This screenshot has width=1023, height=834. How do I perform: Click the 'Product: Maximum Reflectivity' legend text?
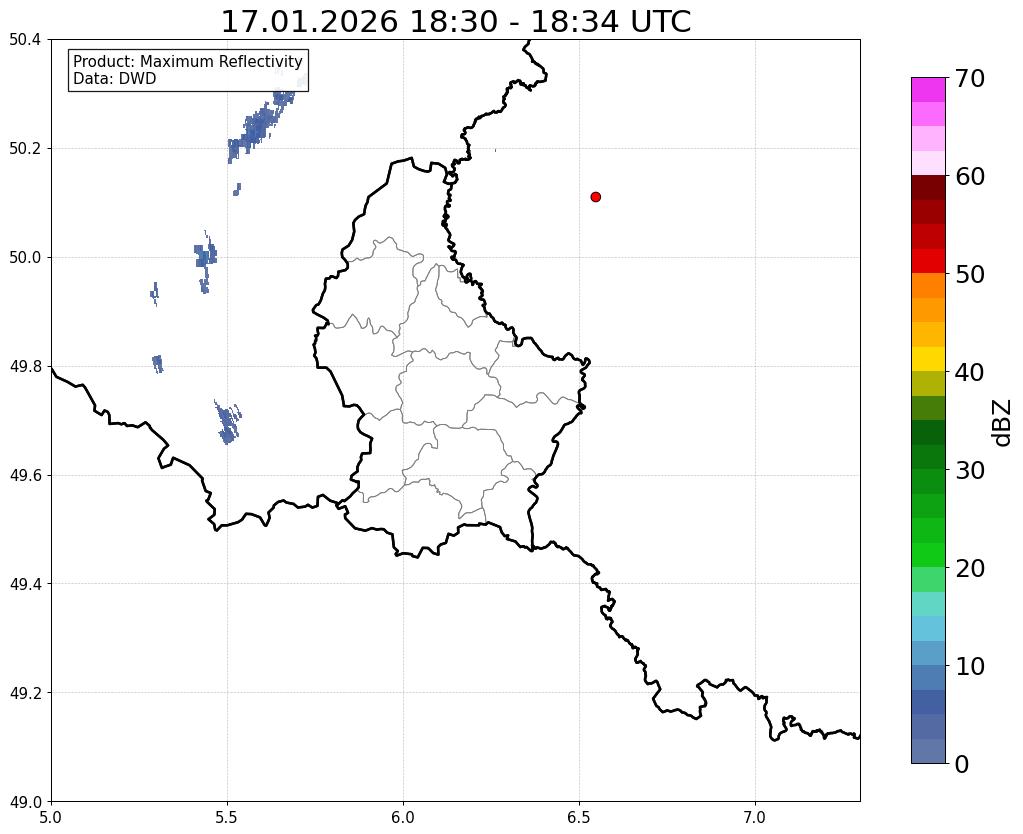pyautogui.click(x=188, y=61)
